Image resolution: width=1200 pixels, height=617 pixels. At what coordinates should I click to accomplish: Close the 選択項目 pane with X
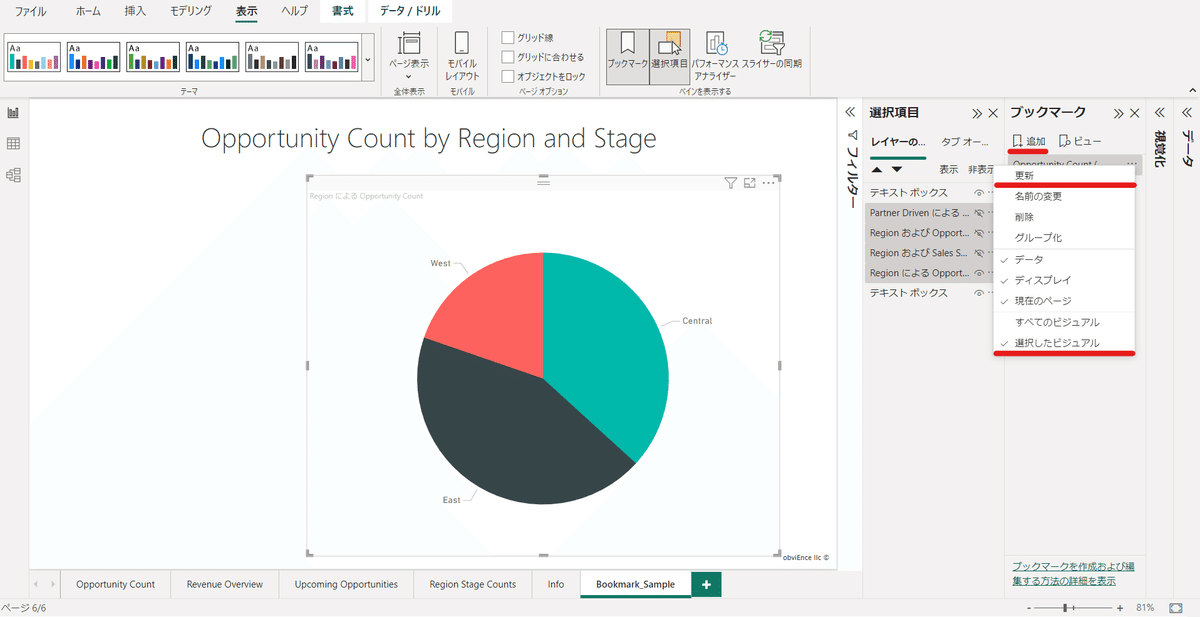coord(993,113)
